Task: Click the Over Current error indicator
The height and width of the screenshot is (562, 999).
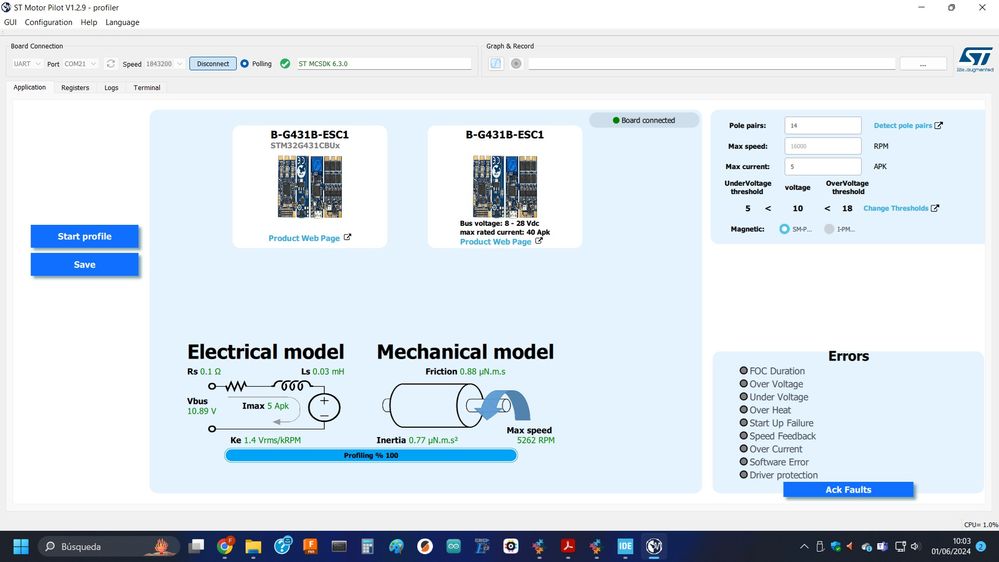Action: click(744, 449)
